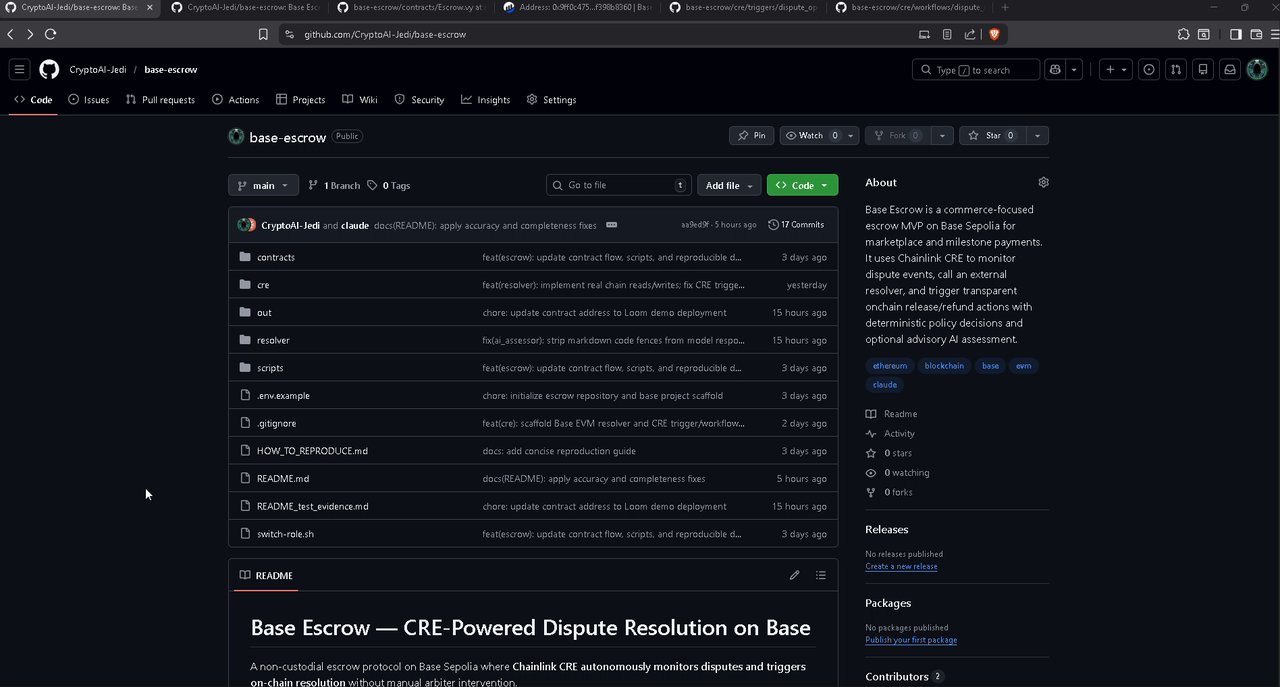
Task: Open the Watch notifications dropdown arrow
Action: 851,135
